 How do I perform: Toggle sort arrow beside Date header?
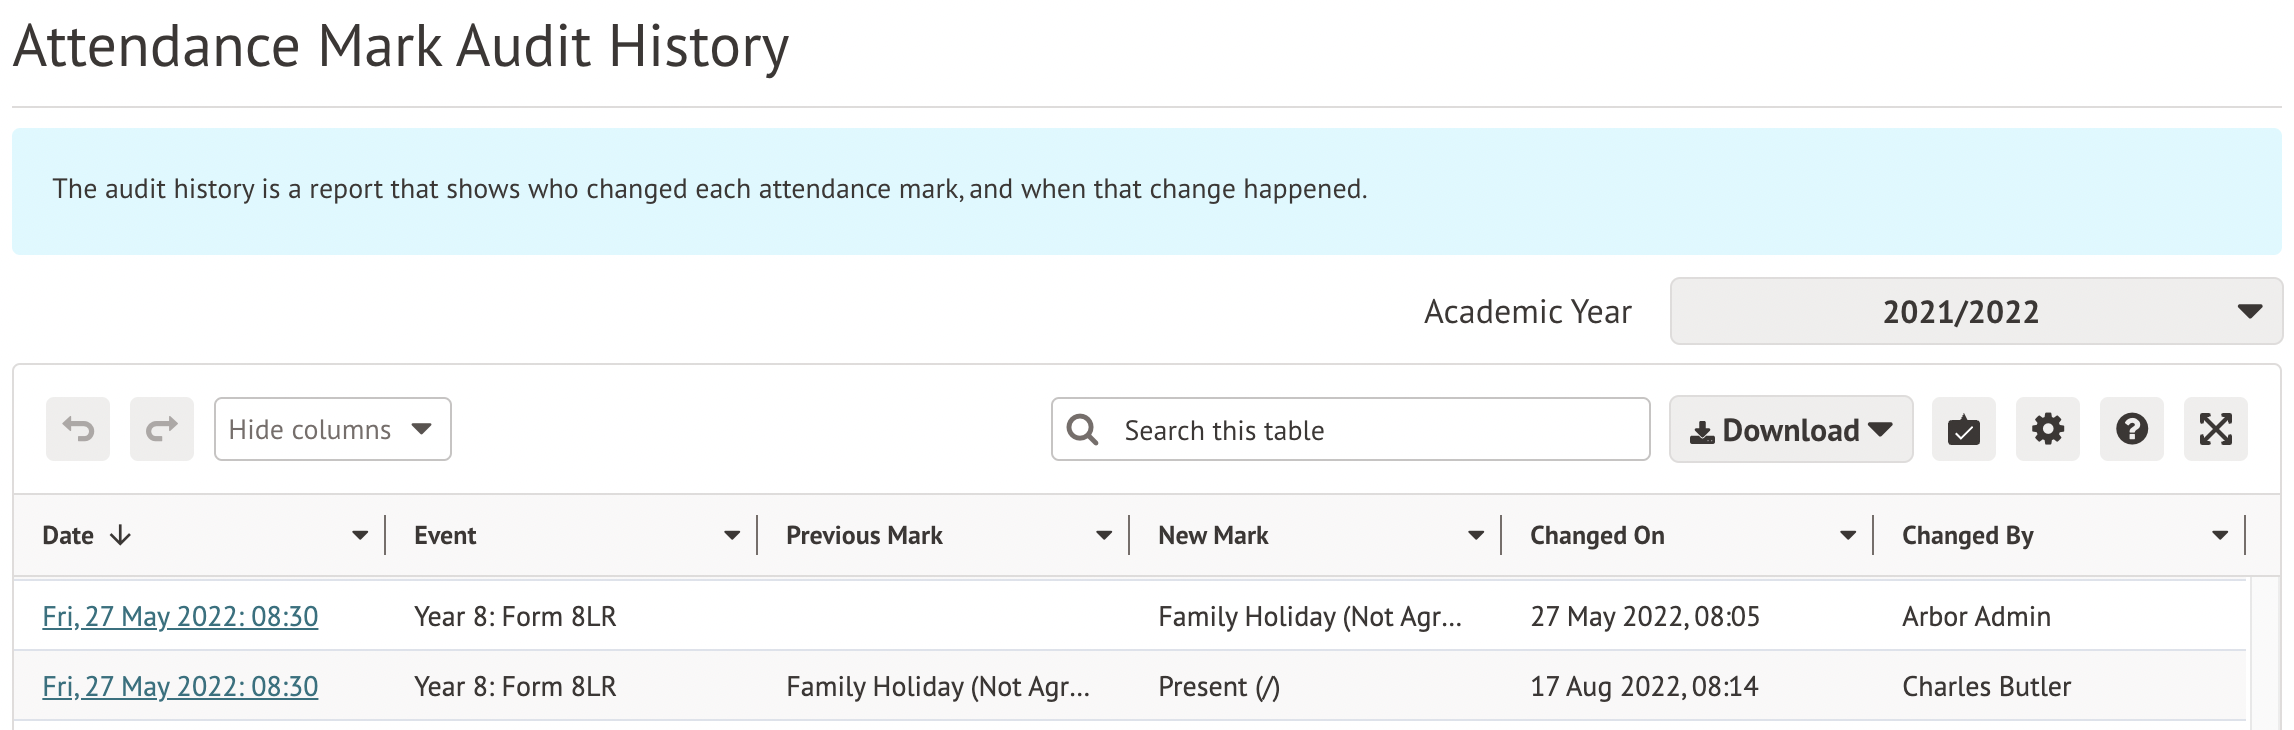pyautogui.click(x=121, y=535)
